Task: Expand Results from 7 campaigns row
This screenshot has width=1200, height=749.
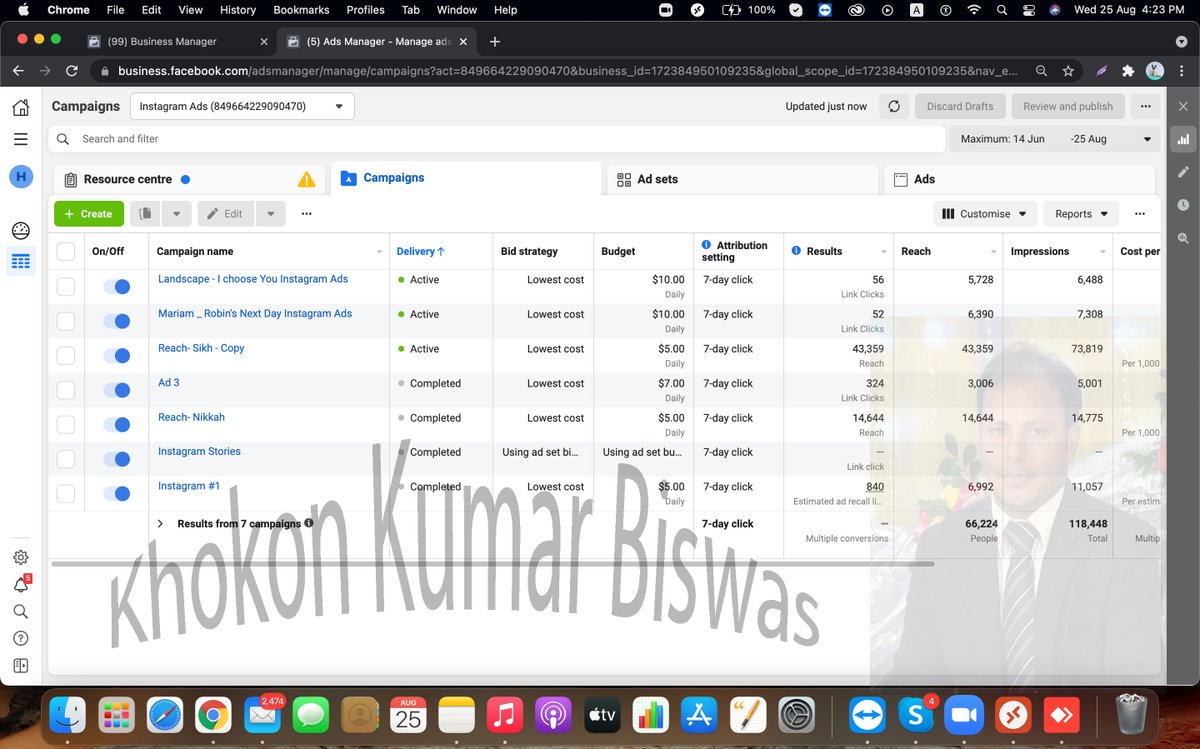Action: tap(160, 523)
